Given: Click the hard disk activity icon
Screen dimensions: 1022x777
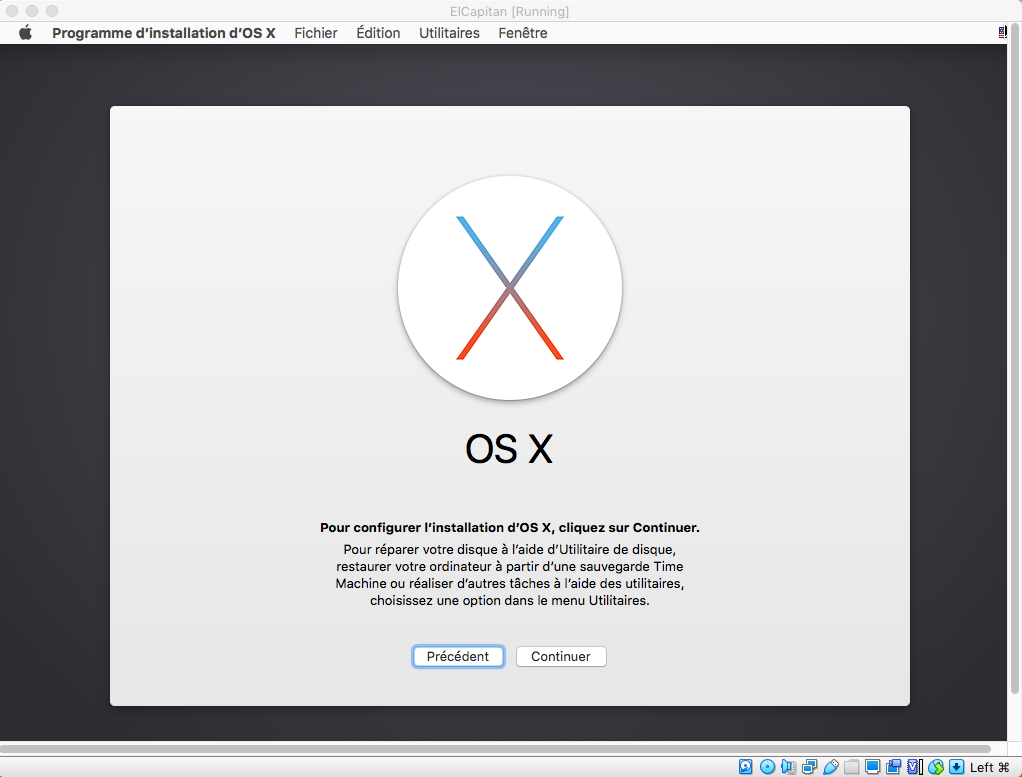Looking at the screenshot, I should pos(746,767).
